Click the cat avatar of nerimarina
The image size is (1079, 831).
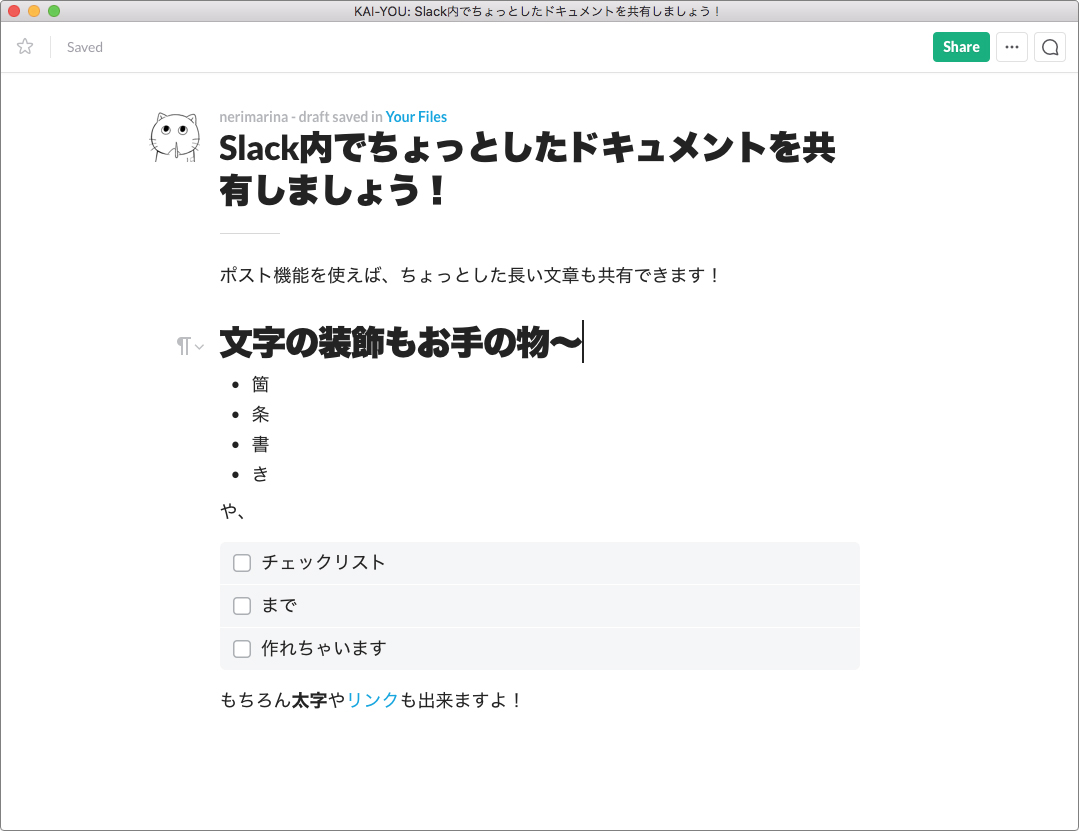tap(175, 138)
